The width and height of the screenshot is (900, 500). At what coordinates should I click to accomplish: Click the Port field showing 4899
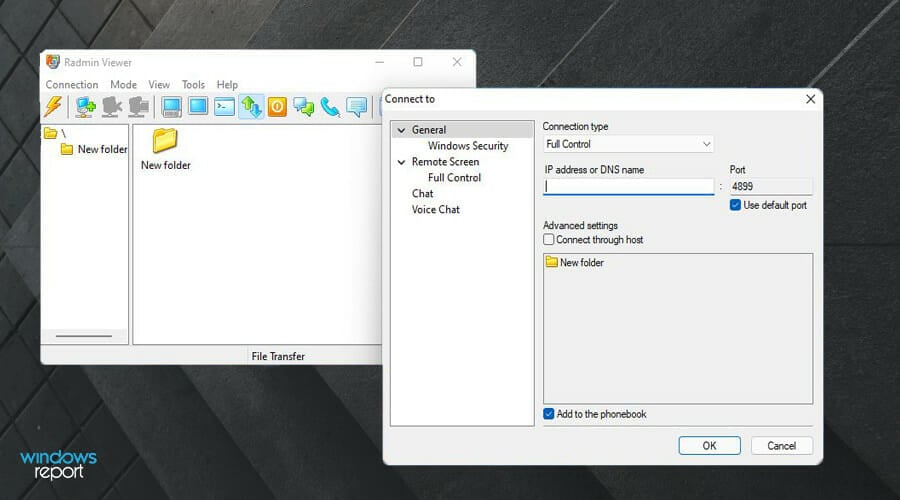point(771,187)
